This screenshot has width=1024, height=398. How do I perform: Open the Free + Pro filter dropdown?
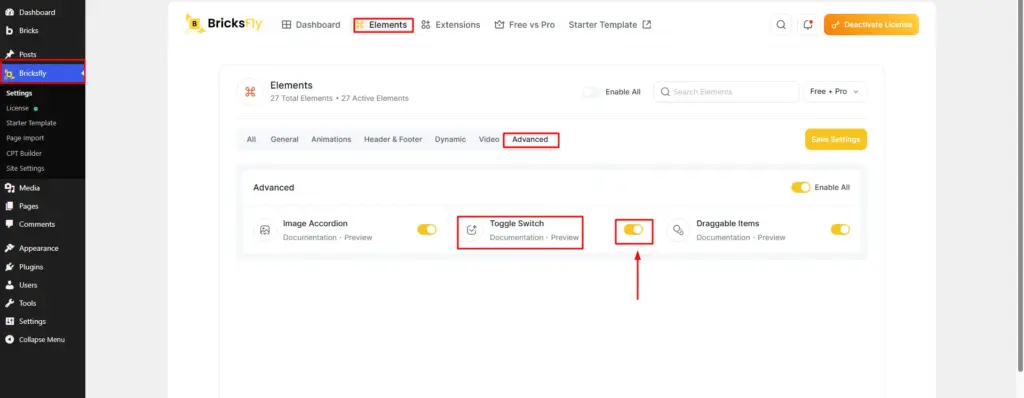(x=835, y=91)
